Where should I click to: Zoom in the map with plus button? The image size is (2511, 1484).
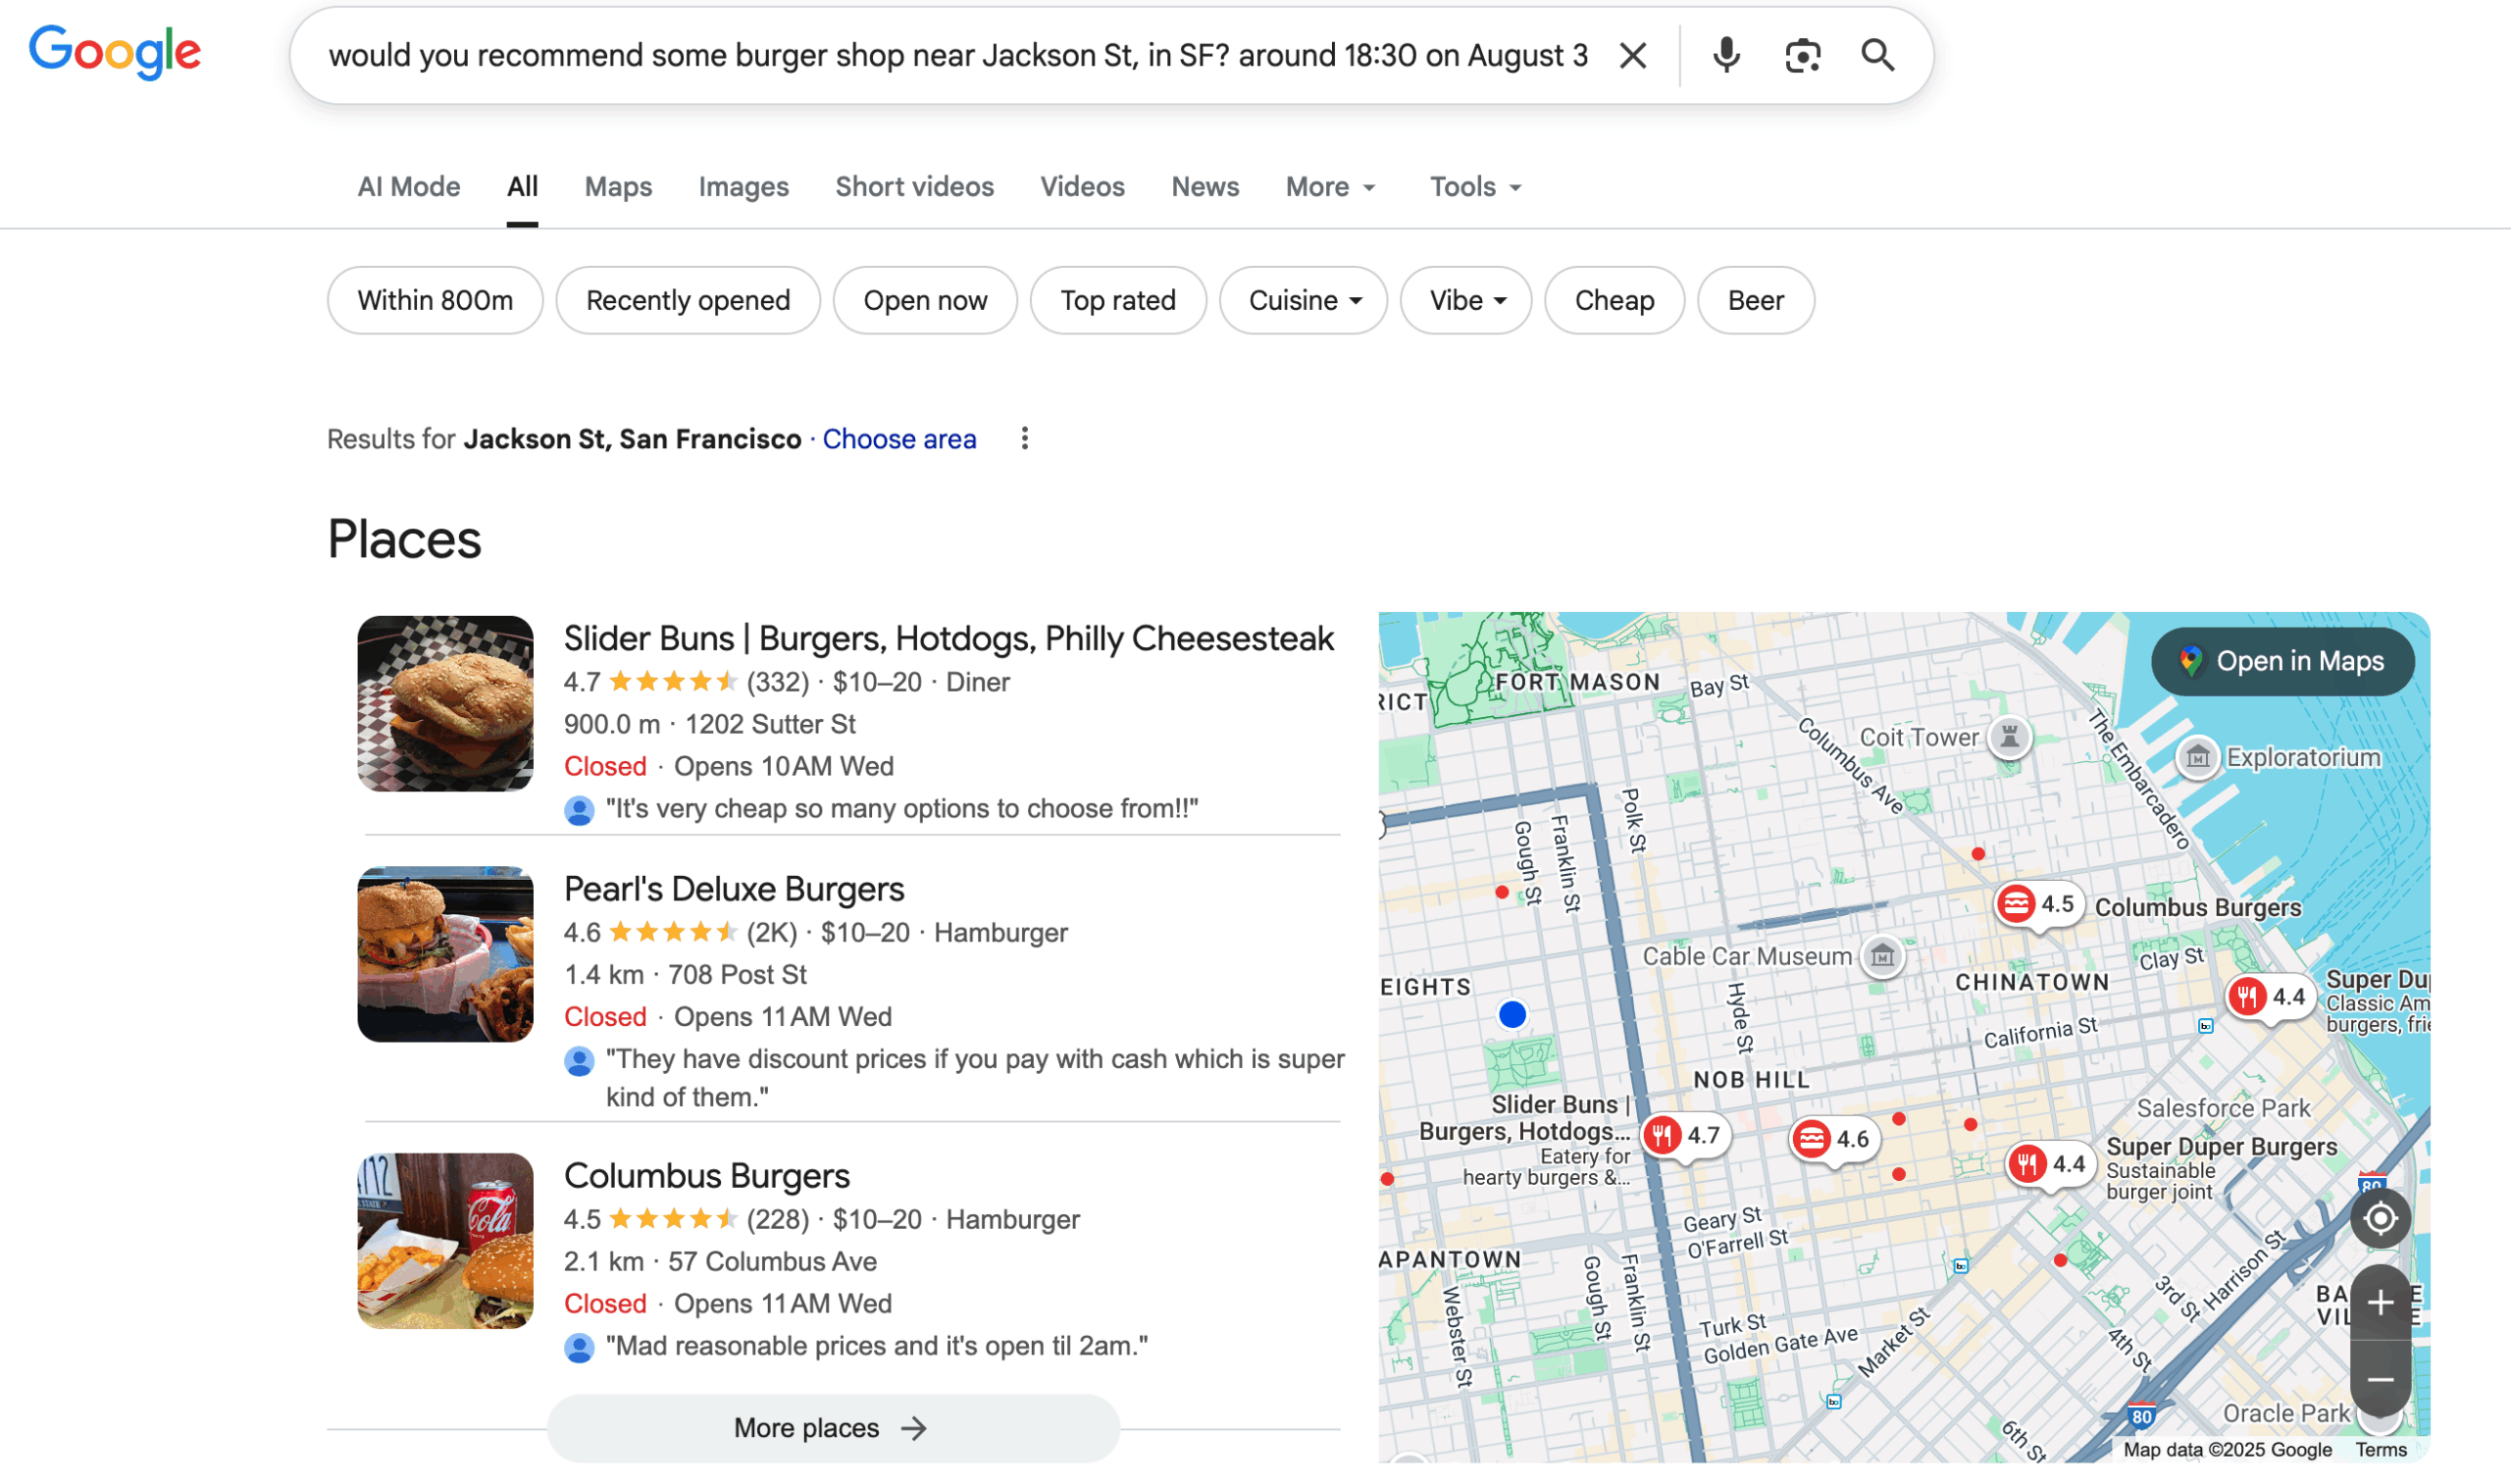click(2379, 1302)
